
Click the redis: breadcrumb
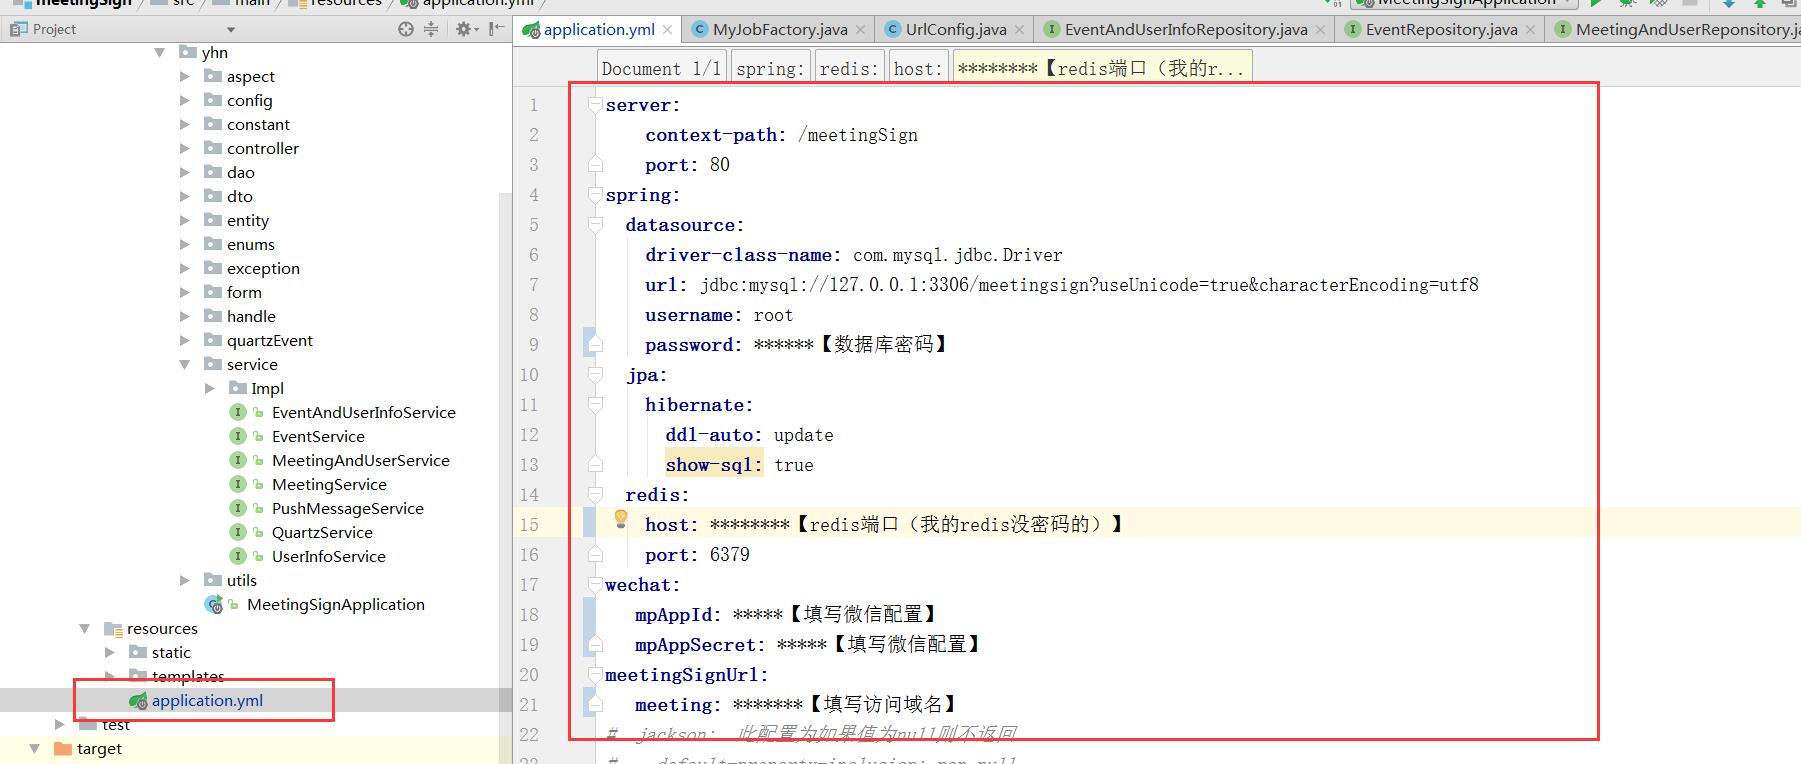[x=849, y=68]
